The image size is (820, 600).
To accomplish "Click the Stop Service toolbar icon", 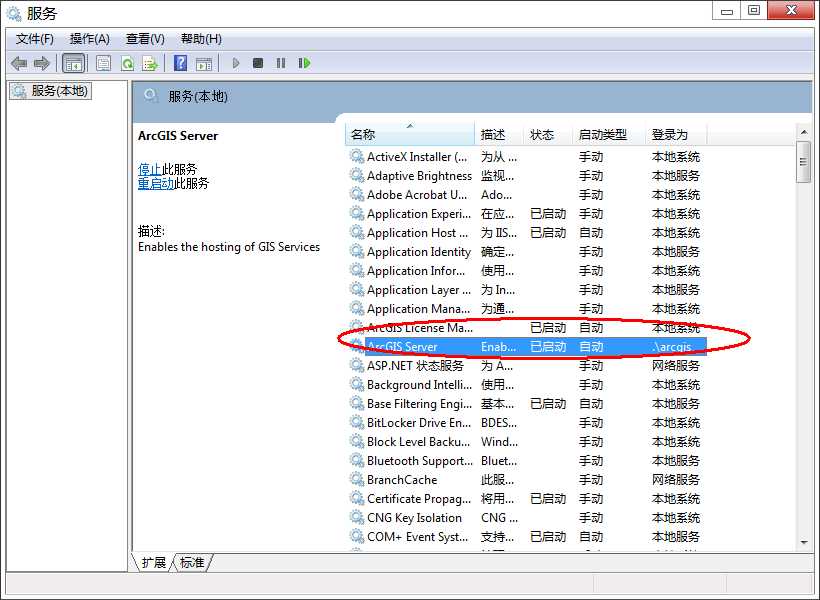I will (257, 63).
